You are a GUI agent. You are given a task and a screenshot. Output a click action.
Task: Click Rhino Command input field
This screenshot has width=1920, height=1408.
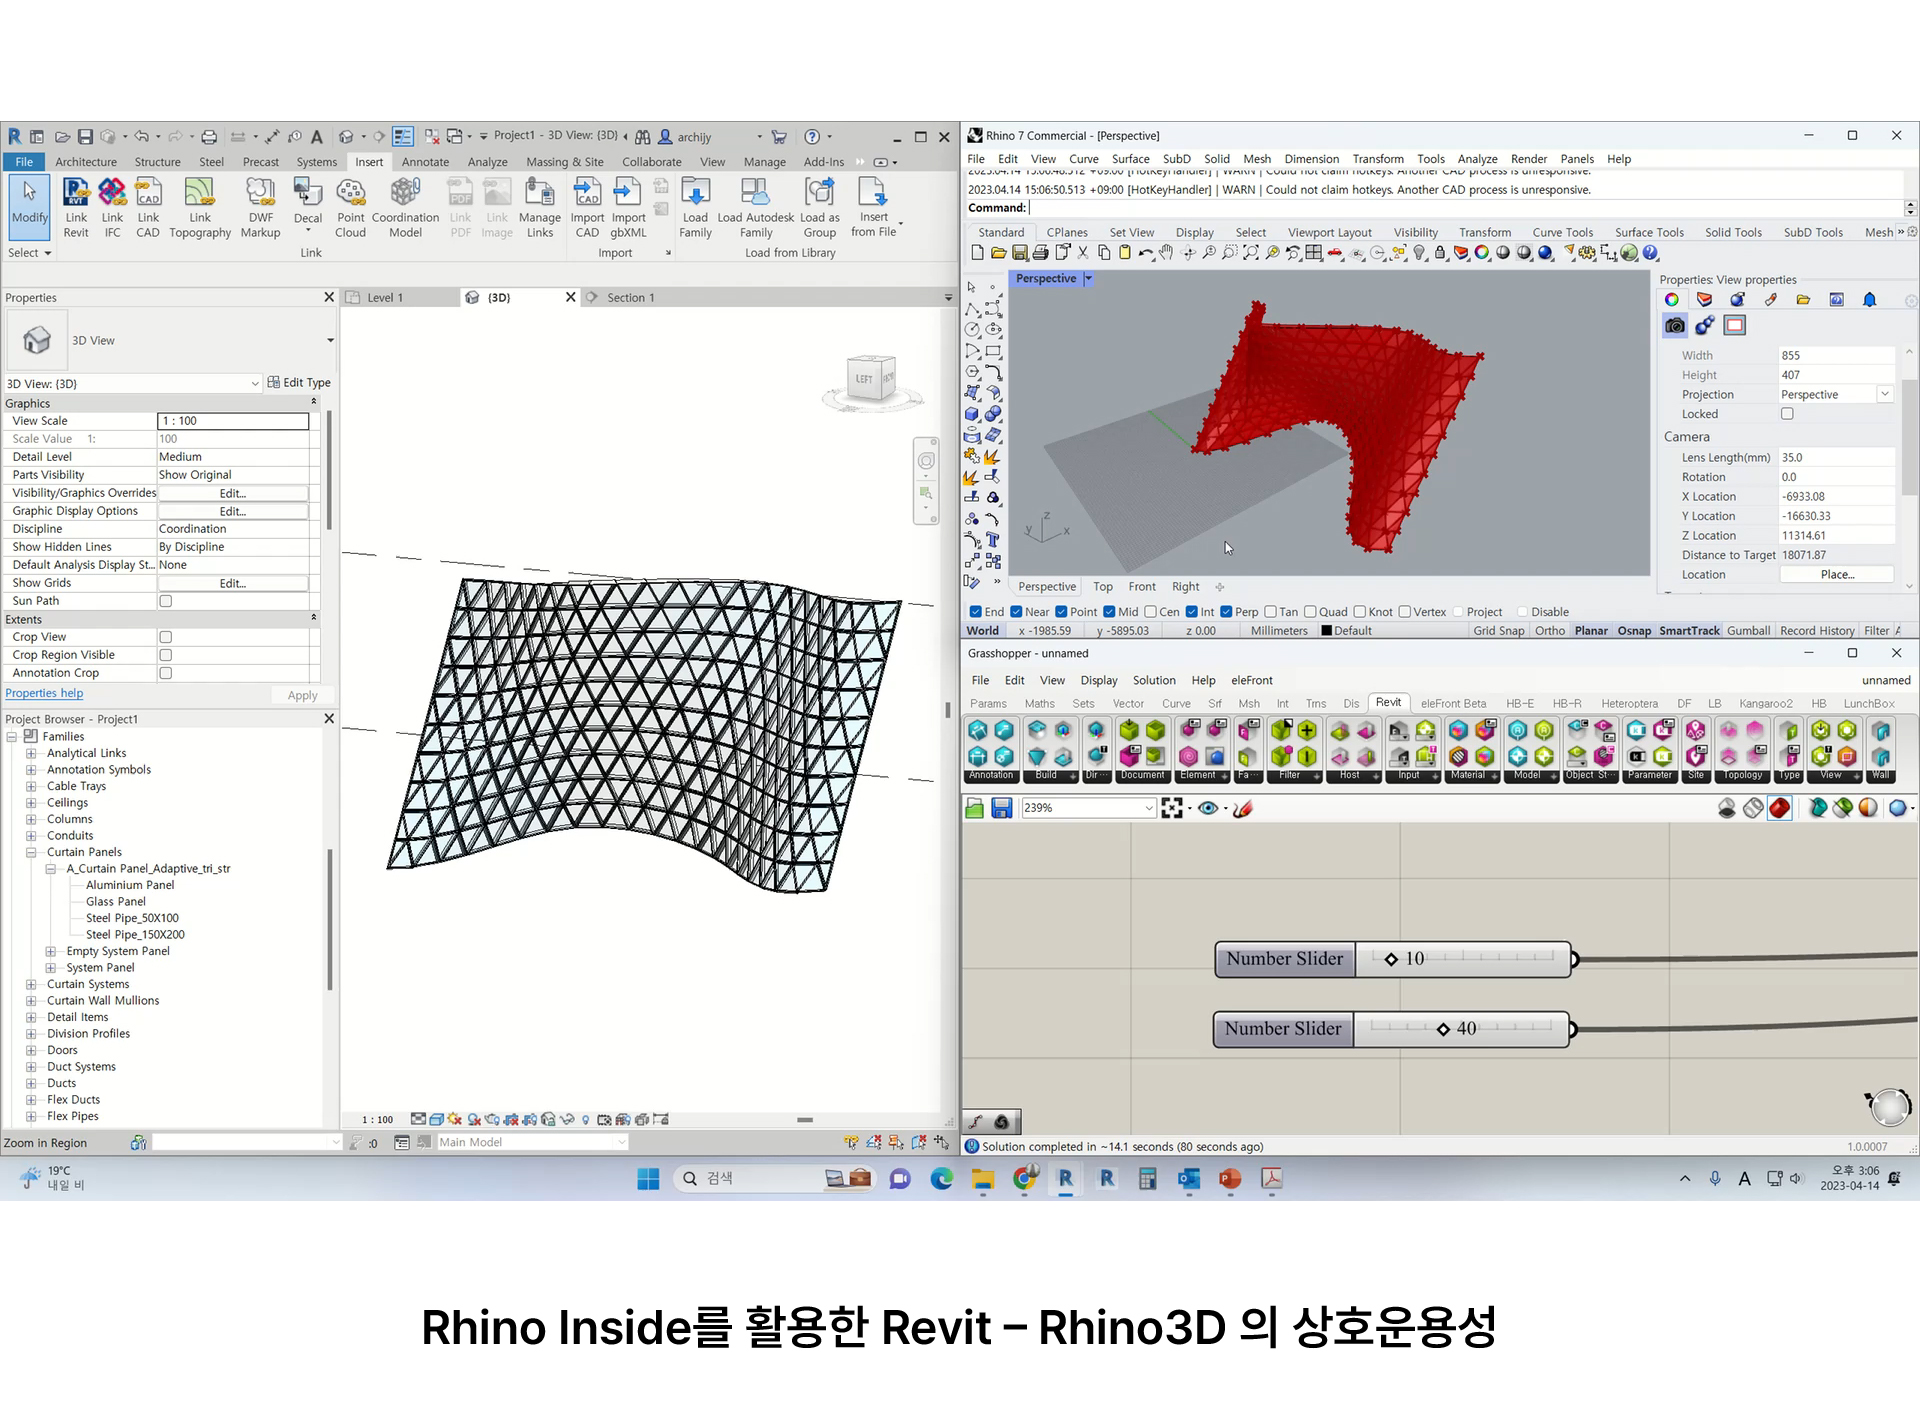click(x=1466, y=208)
